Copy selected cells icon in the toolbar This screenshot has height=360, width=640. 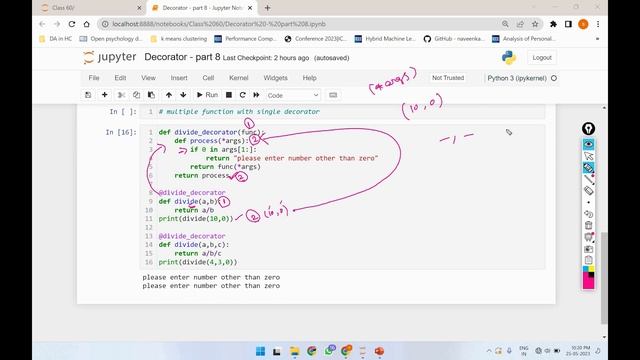tap(136, 95)
